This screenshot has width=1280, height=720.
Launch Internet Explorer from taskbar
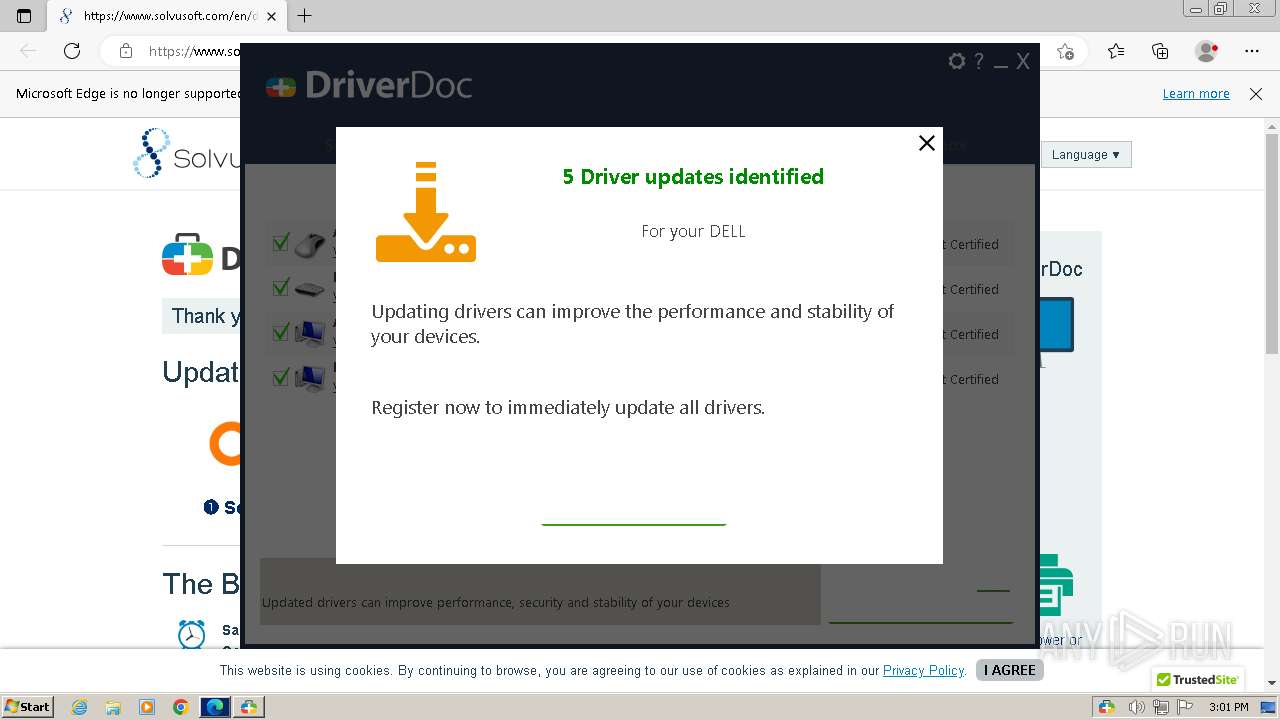[x=79, y=706]
